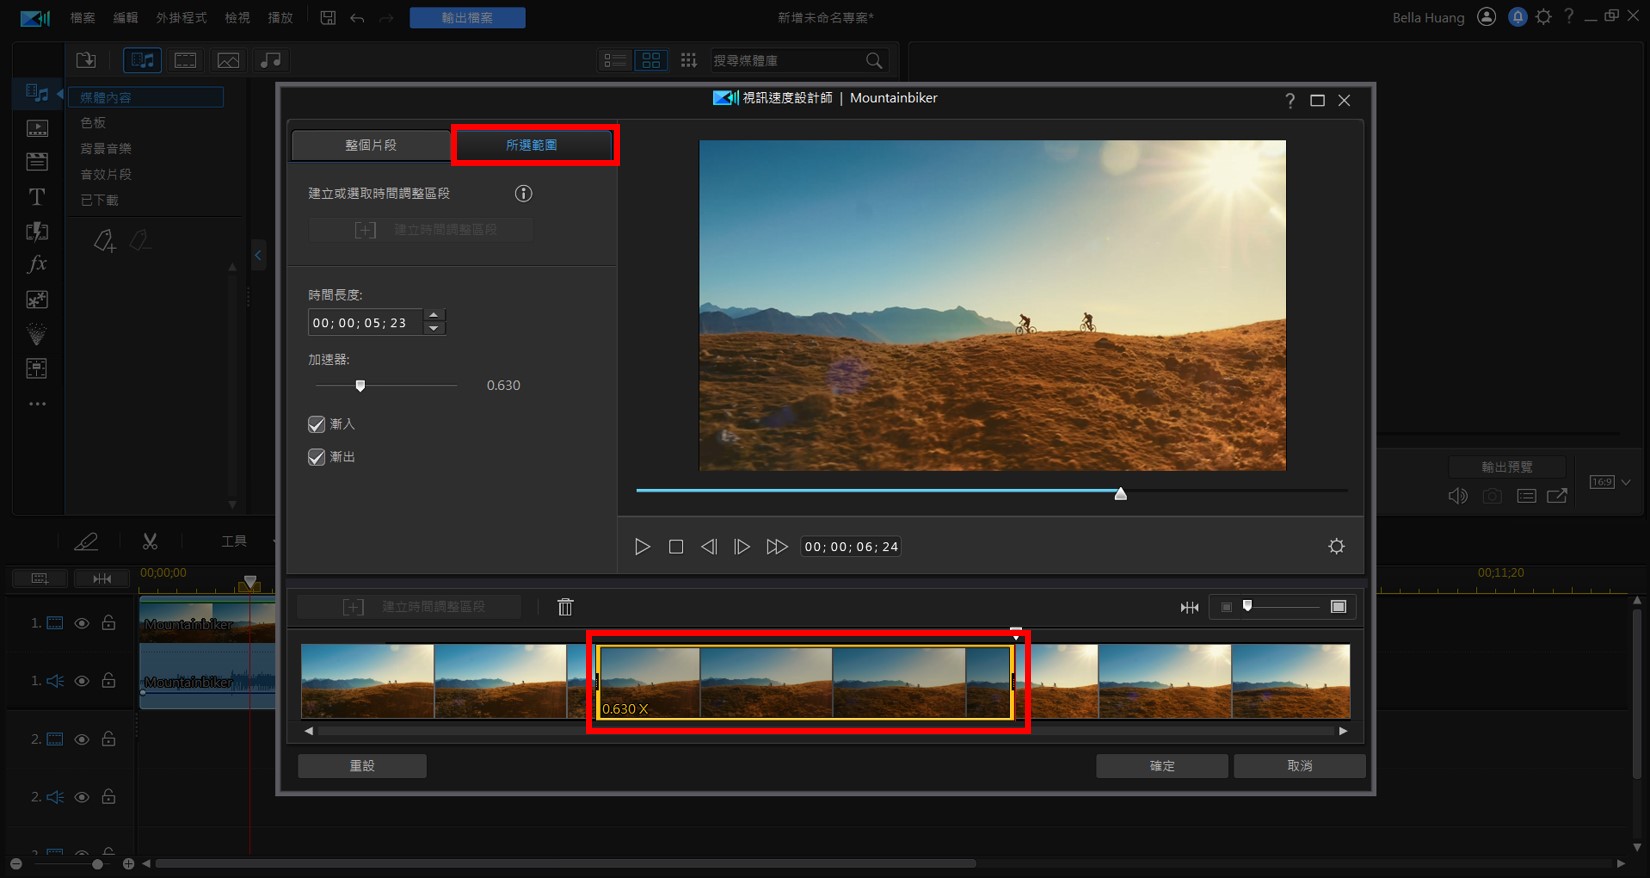Select the 背景音樂 (Background Music) library category
1650x878 pixels.
pos(106,149)
